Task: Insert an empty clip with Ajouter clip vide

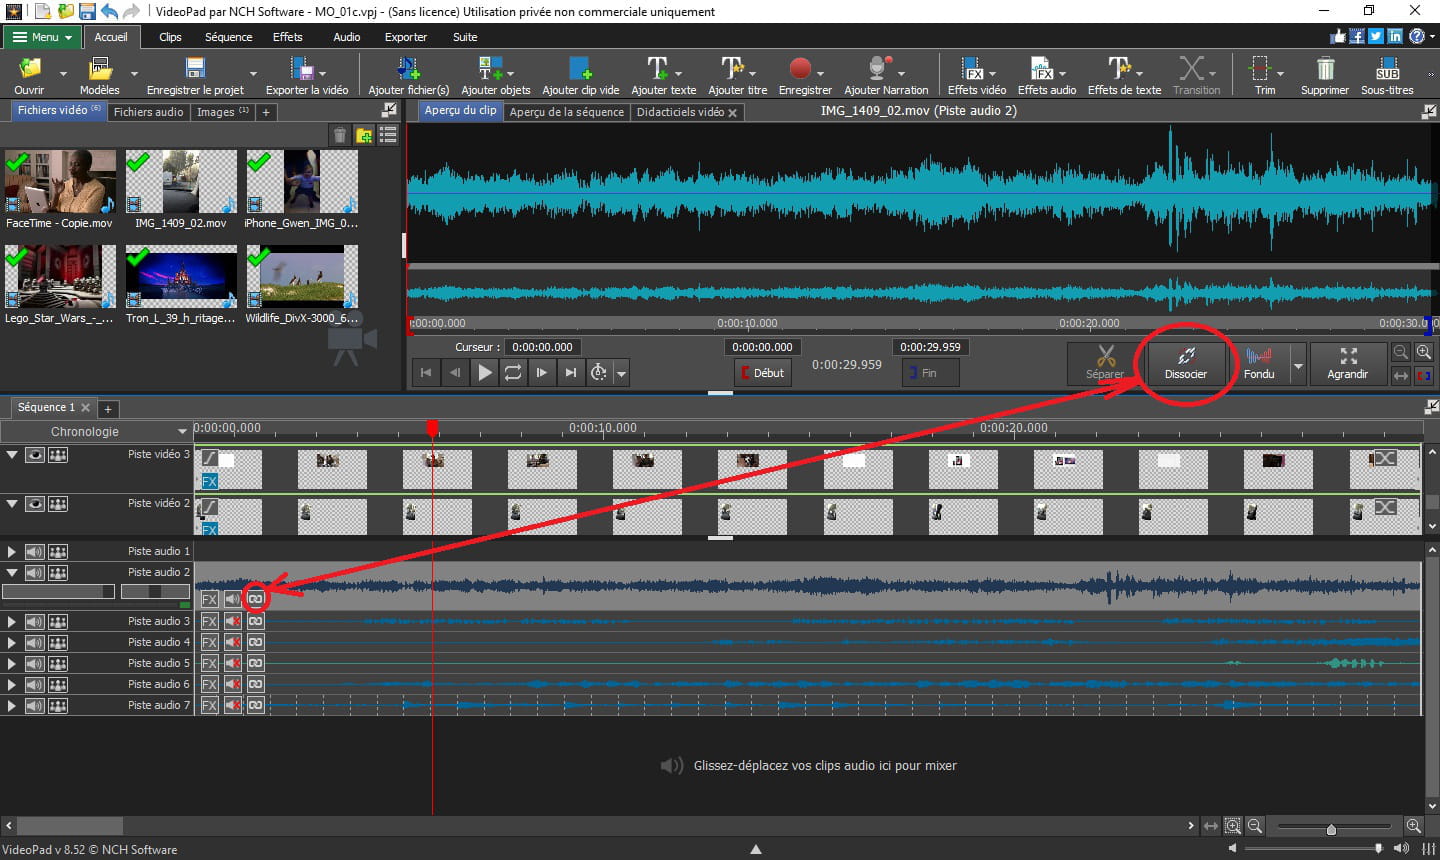Action: [x=580, y=75]
